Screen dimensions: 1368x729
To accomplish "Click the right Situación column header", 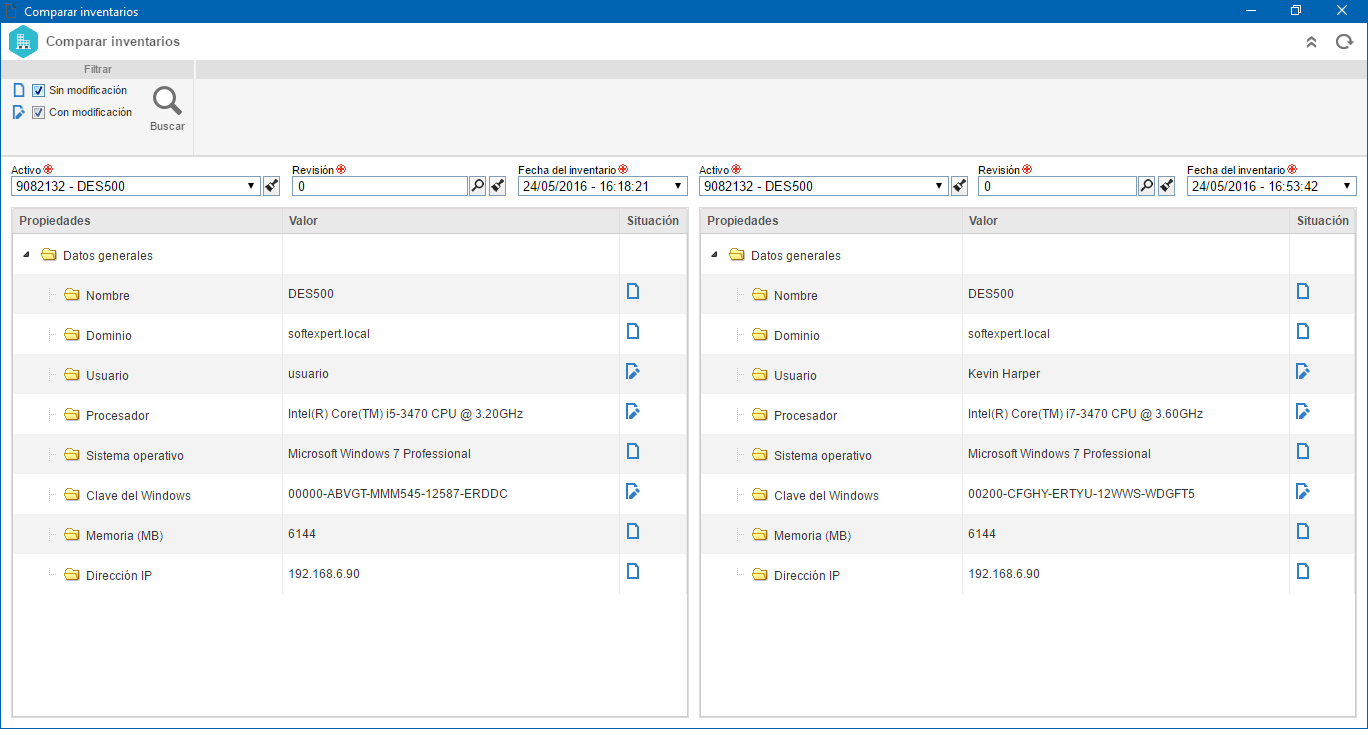I will click(x=1322, y=221).
